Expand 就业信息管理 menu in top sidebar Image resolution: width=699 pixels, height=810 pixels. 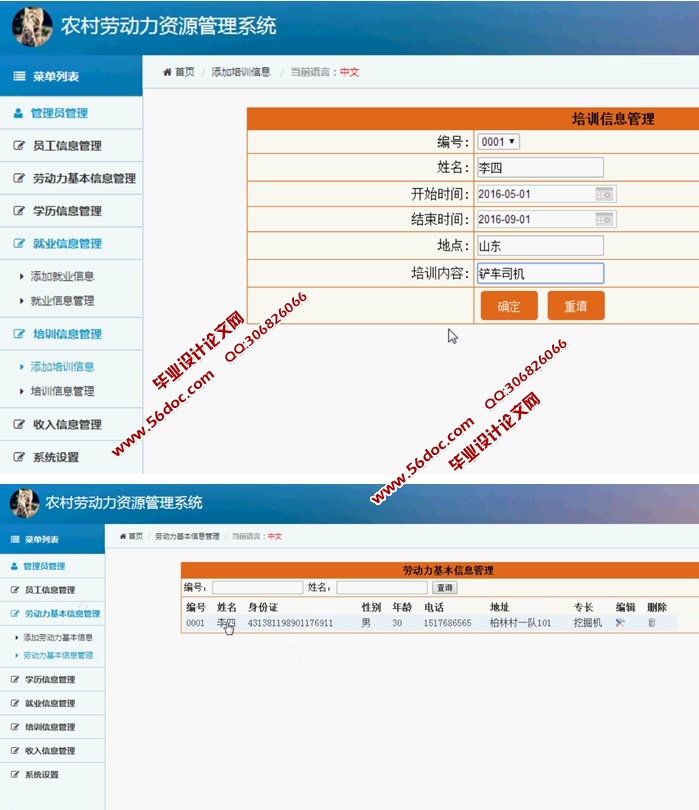66,243
